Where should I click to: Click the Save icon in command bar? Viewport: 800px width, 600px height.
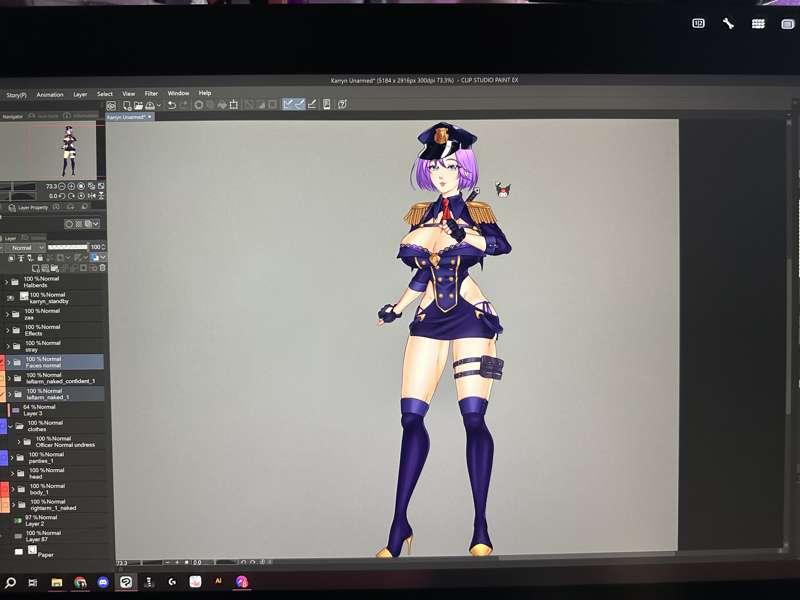(x=149, y=105)
